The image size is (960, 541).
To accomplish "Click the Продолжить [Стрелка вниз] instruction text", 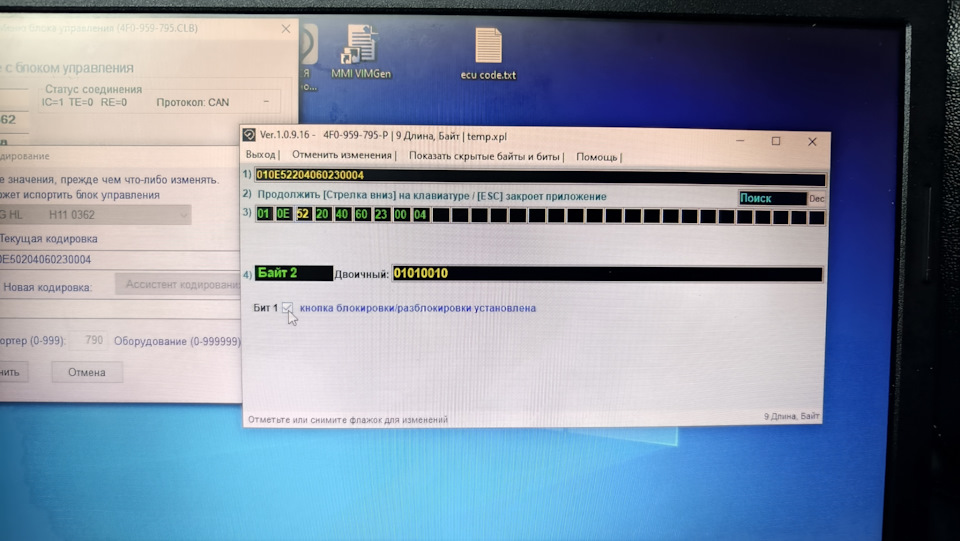I will [432, 196].
